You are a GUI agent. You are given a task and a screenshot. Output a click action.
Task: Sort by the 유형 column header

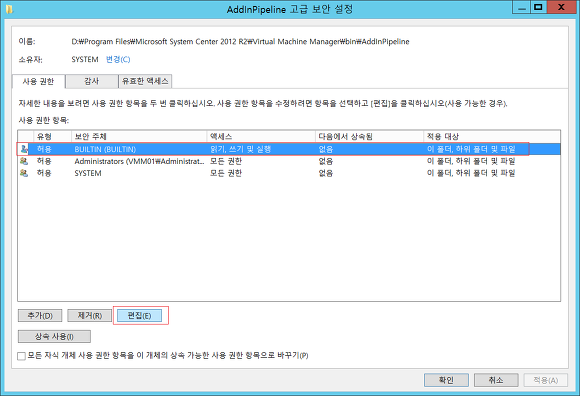pos(53,136)
